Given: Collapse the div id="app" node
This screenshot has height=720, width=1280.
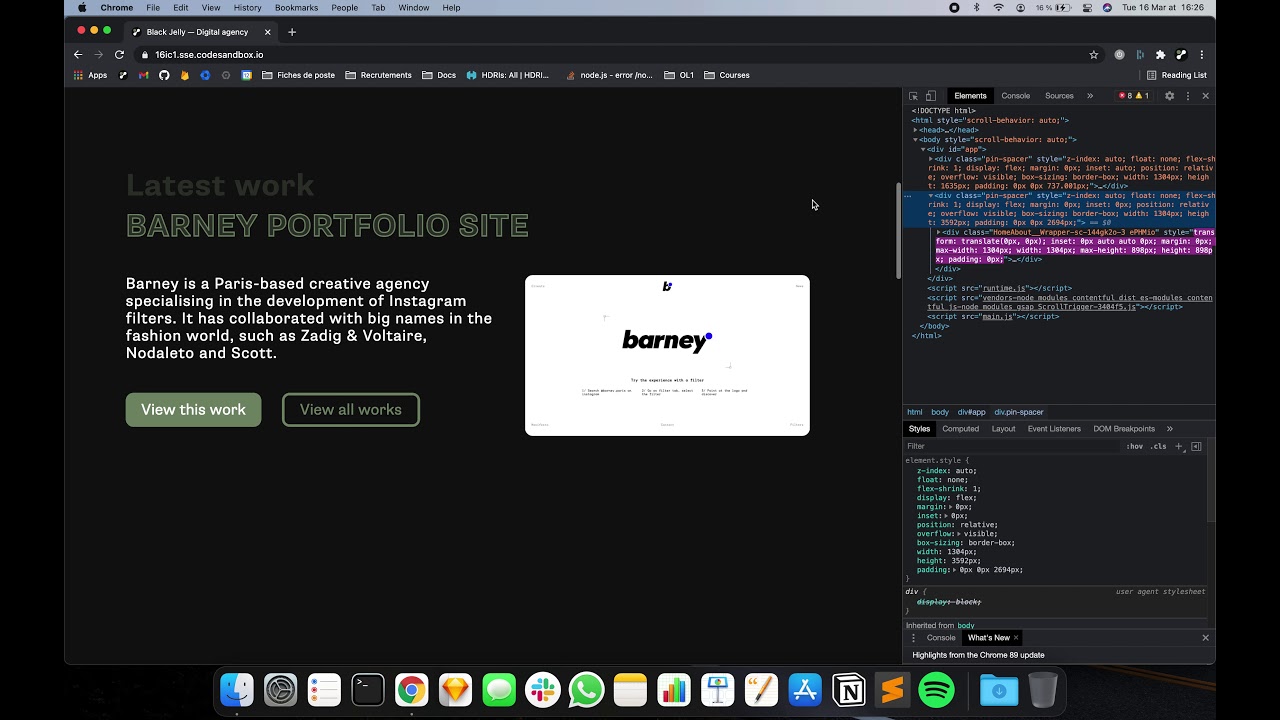Looking at the screenshot, I should coord(923,149).
